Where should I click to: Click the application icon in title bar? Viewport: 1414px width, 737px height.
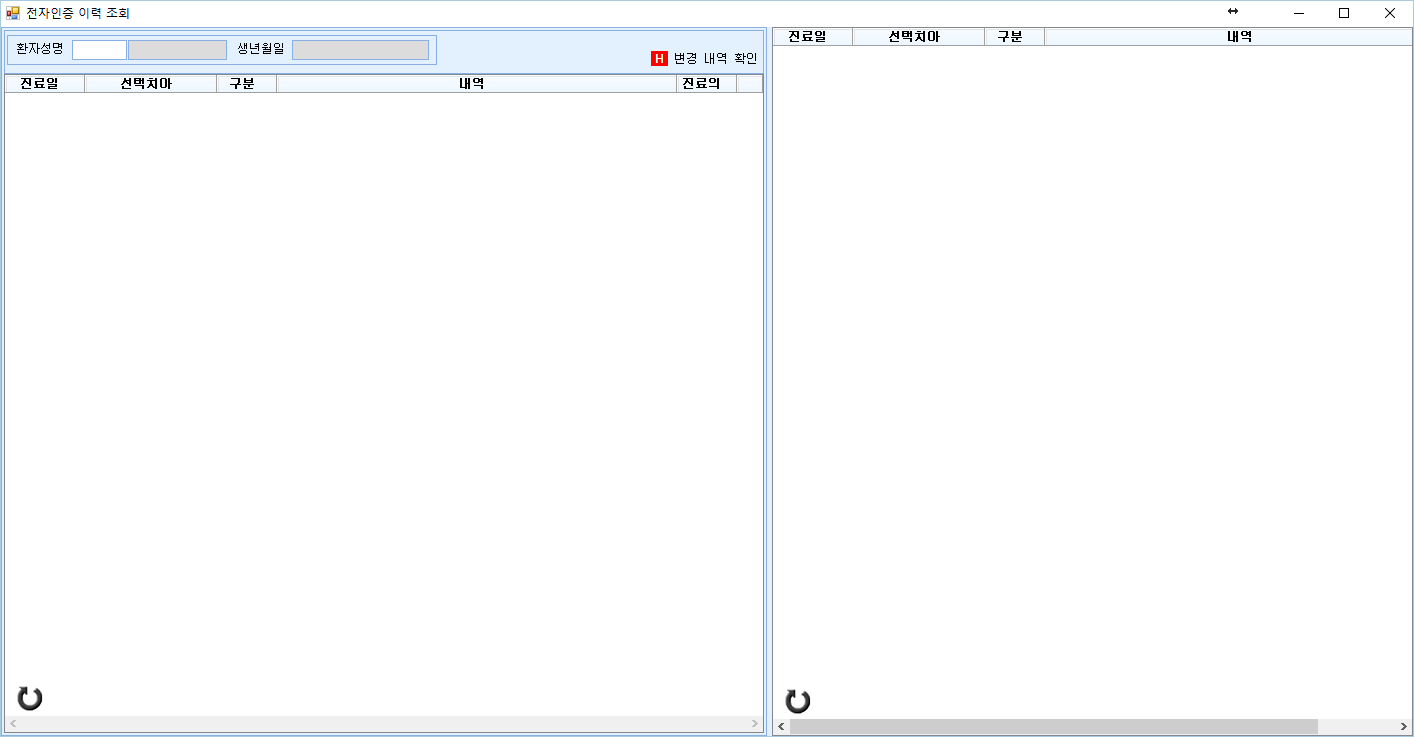pyautogui.click(x=13, y=13)
